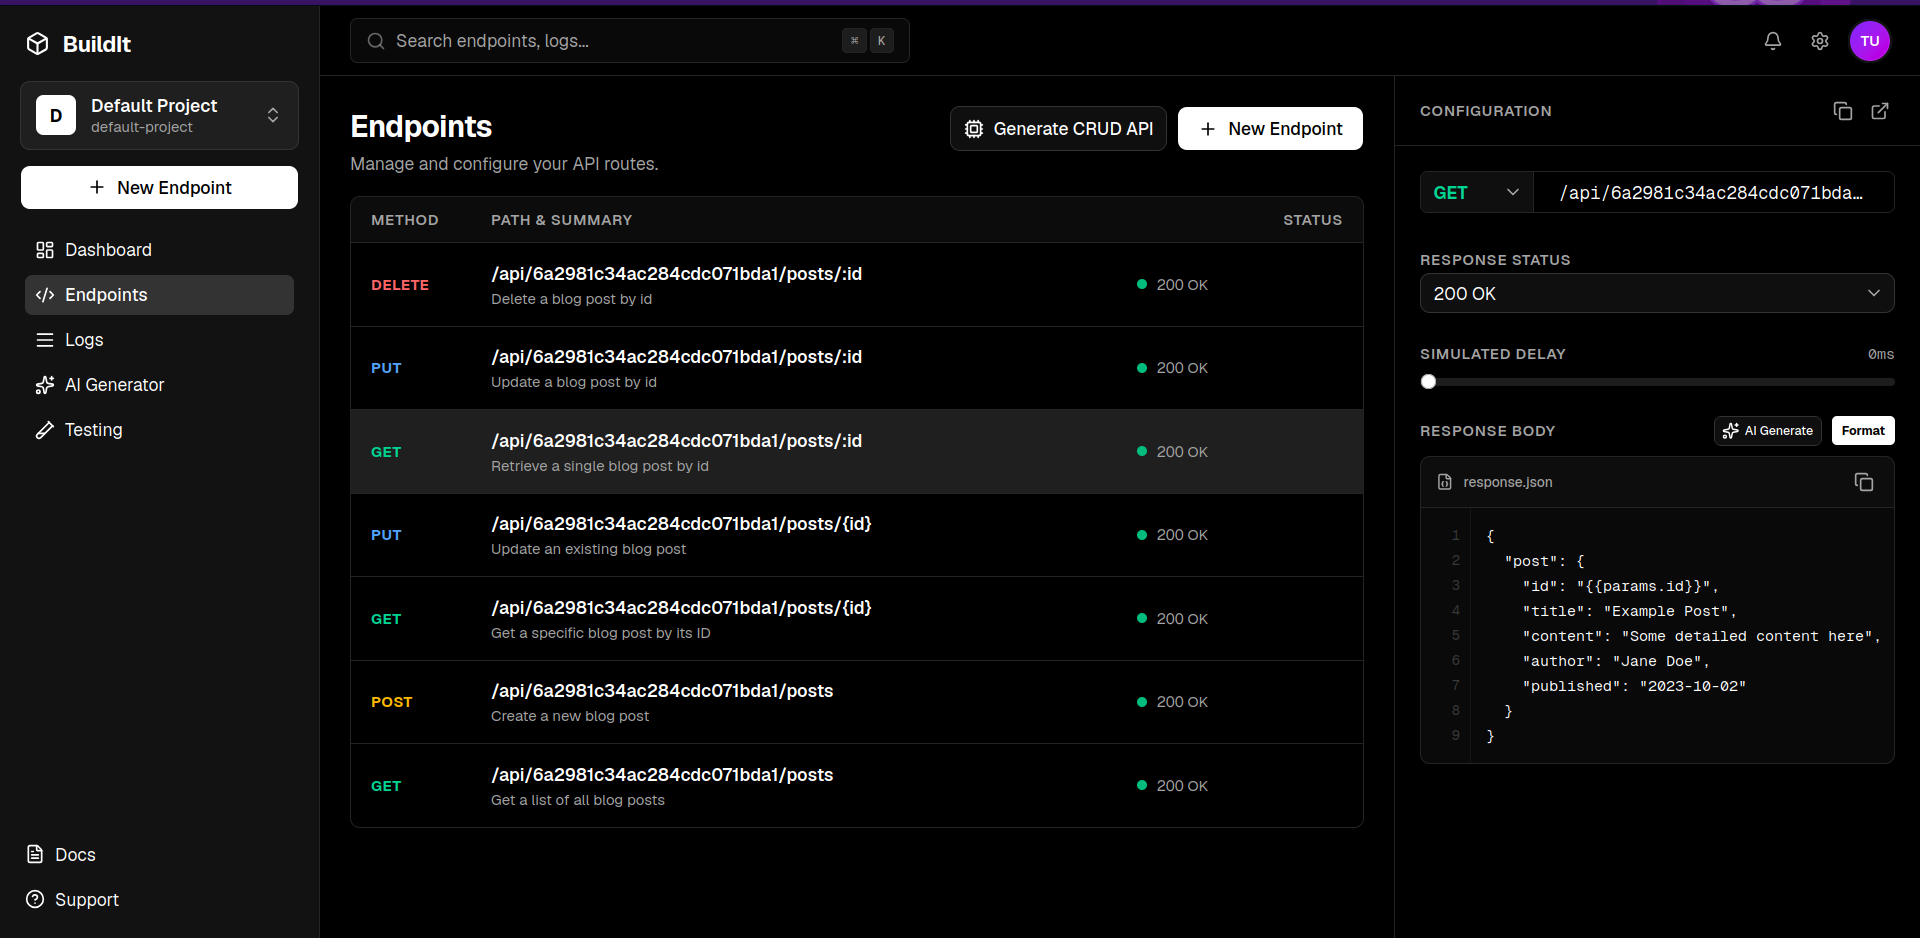The width and height of the screenshot is (1920, 938).
Task: Focus the search endpoints input
Action: point(630,41)
